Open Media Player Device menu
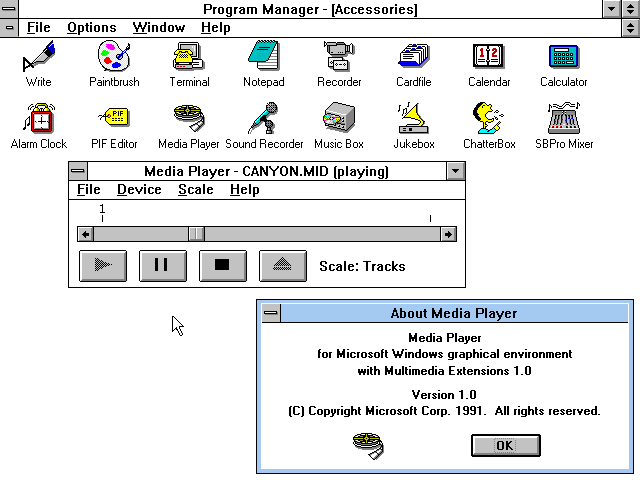 point(139,189)
